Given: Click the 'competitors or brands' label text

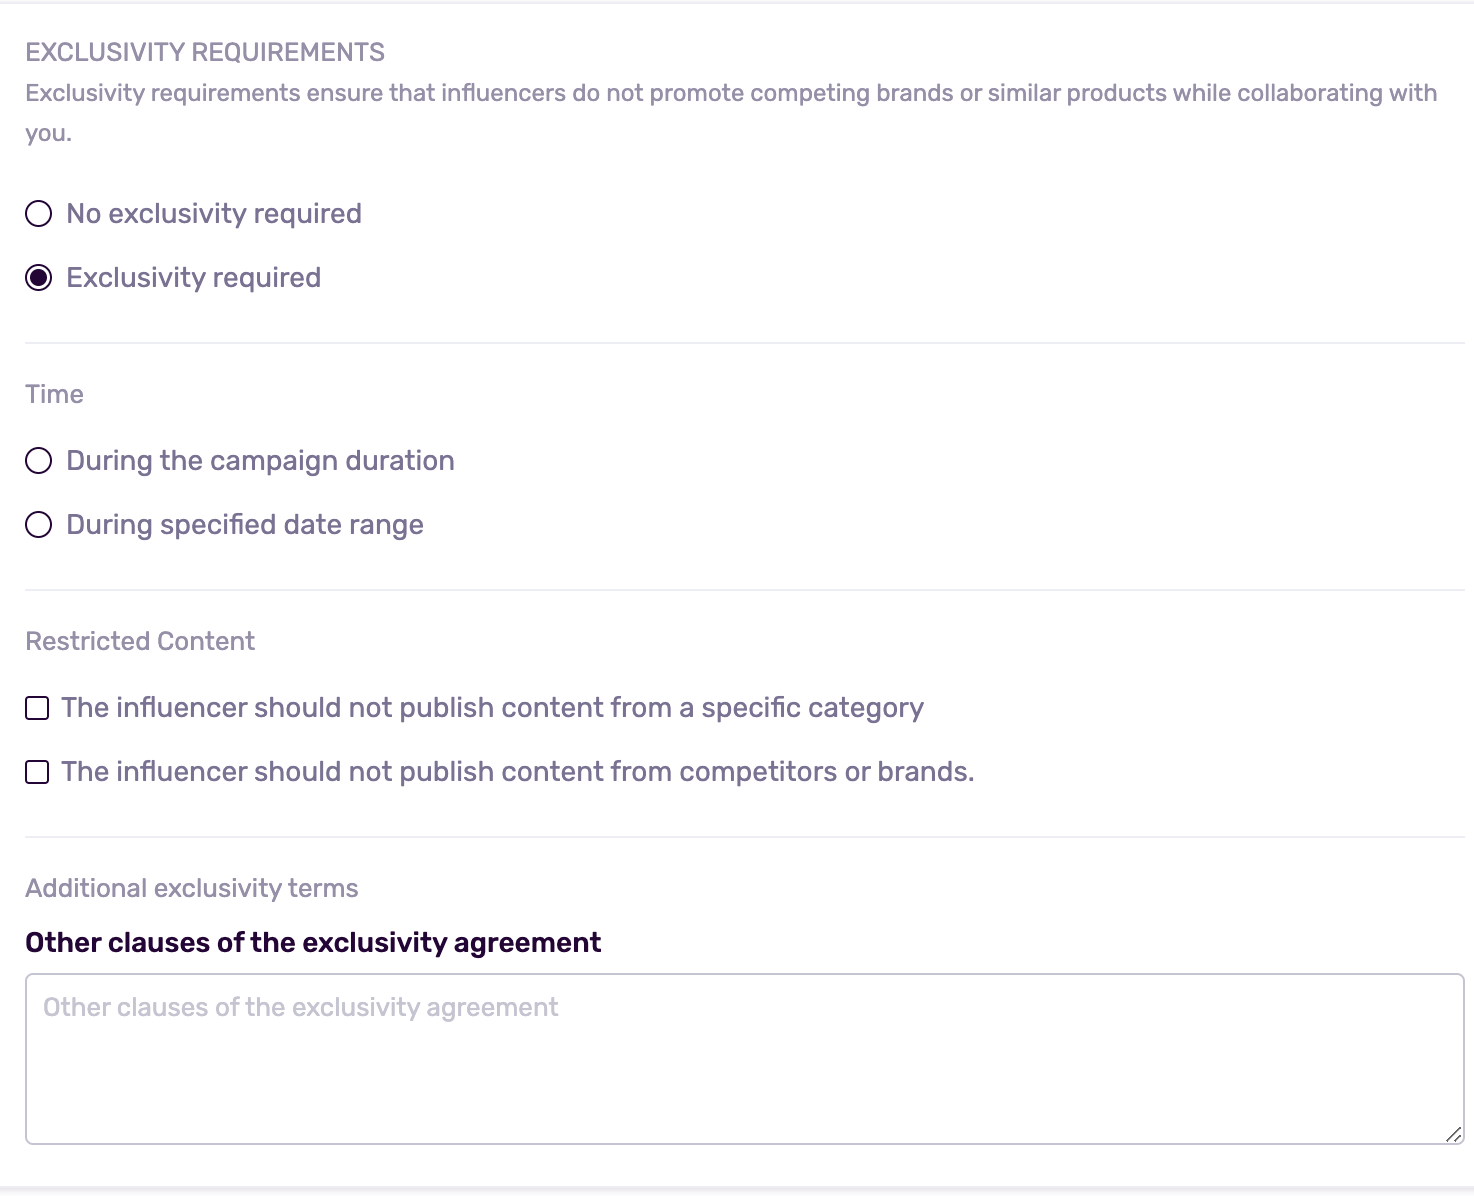Looking at the screenshot, I should point(518,772).
